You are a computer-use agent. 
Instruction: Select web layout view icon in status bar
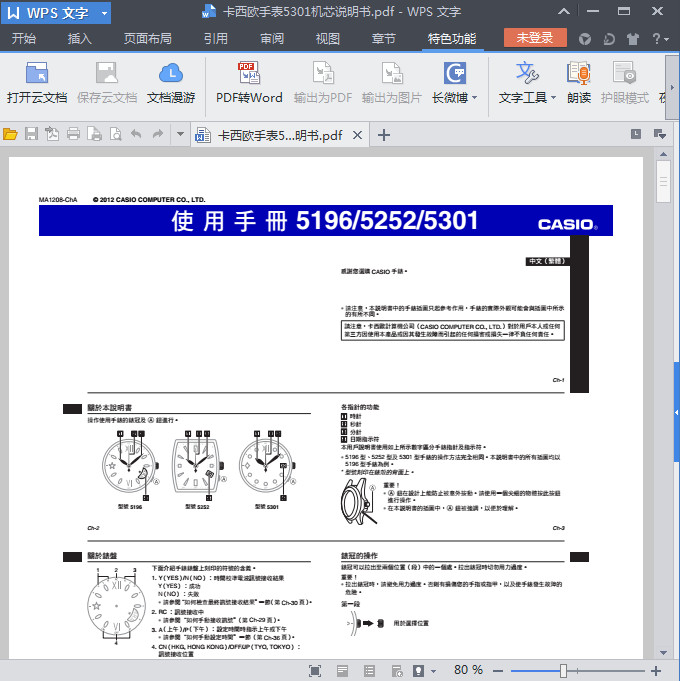[x=397, y=671]
